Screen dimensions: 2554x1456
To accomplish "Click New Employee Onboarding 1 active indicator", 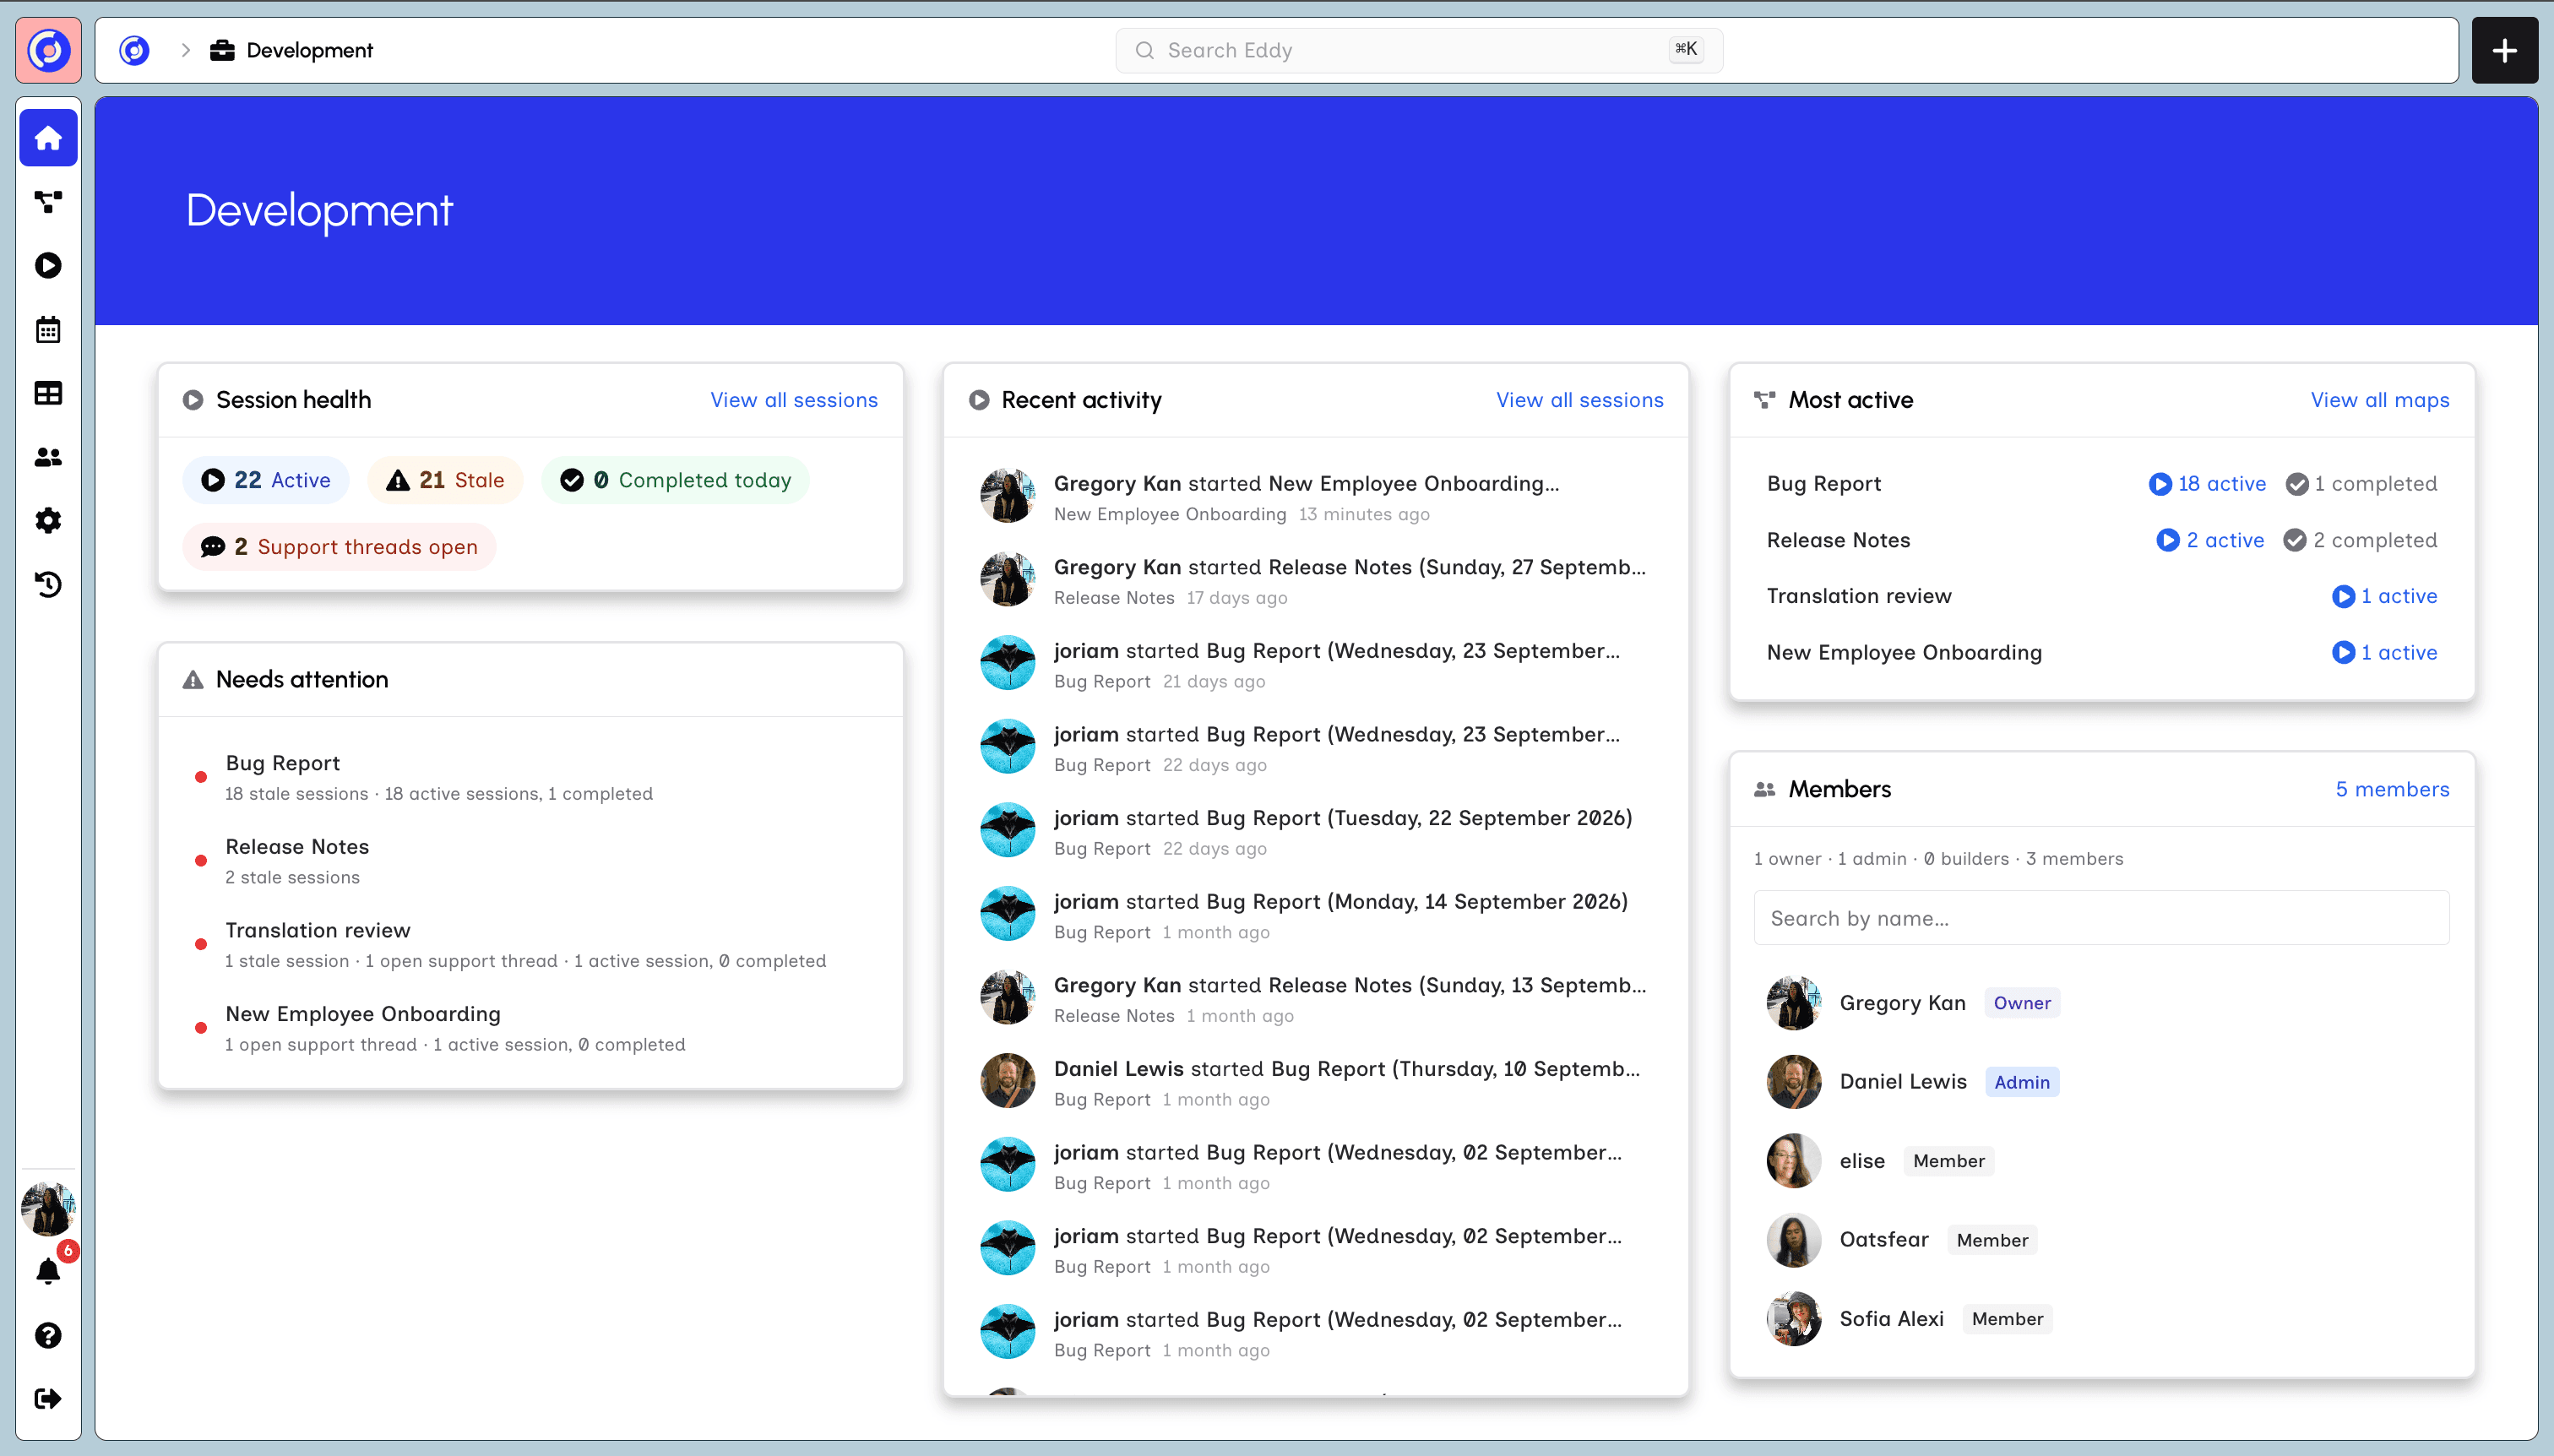I will 2384,653.
